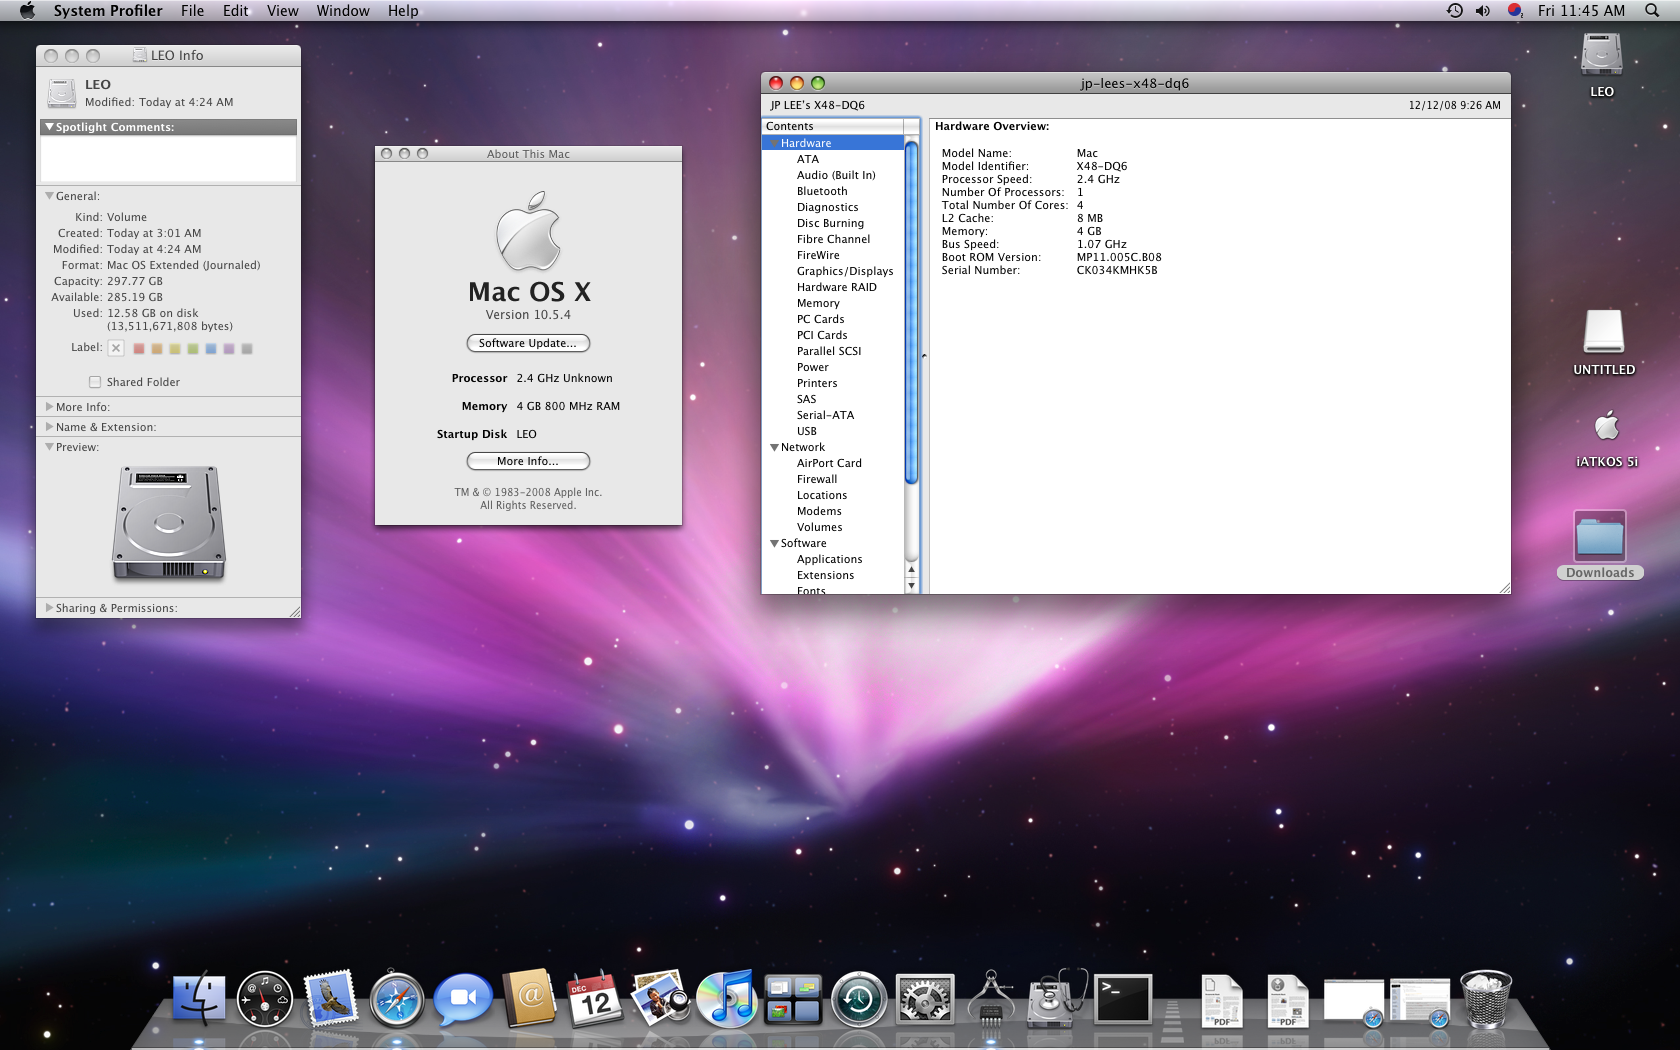
Task: Open the System Profiler menu
Action: coord(108,10)
